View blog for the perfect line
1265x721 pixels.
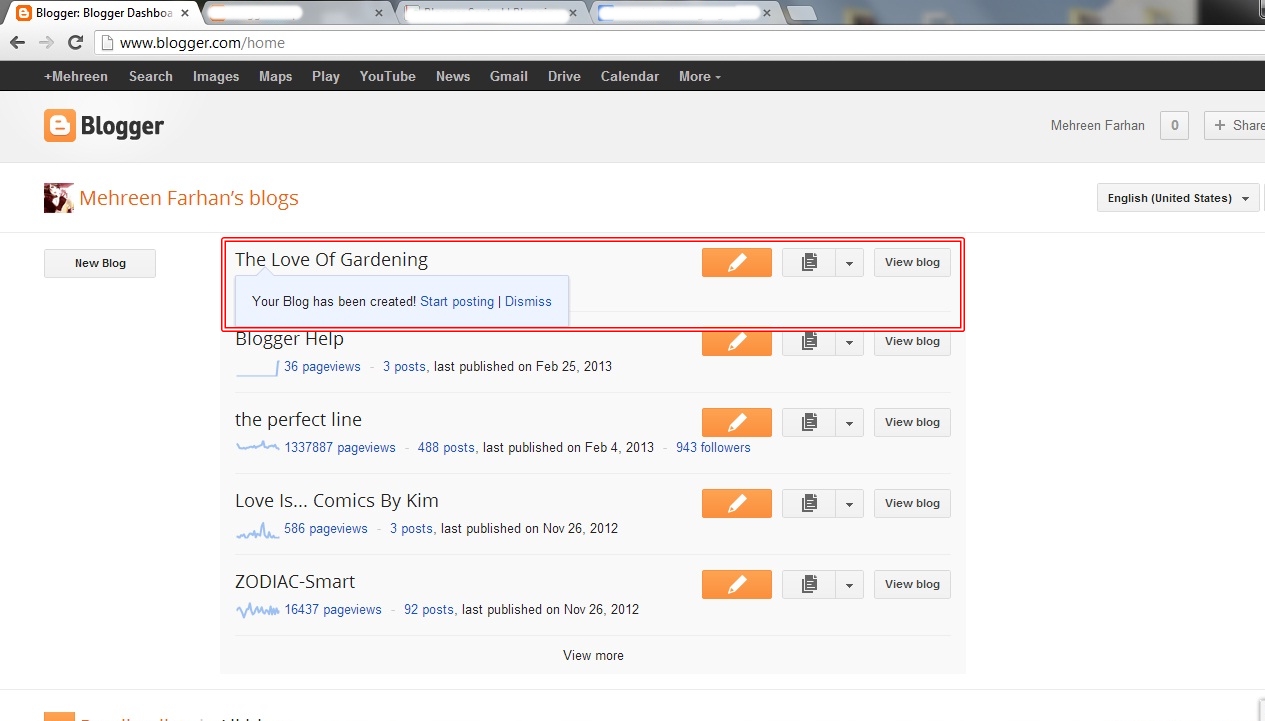[x=912, y=422]
